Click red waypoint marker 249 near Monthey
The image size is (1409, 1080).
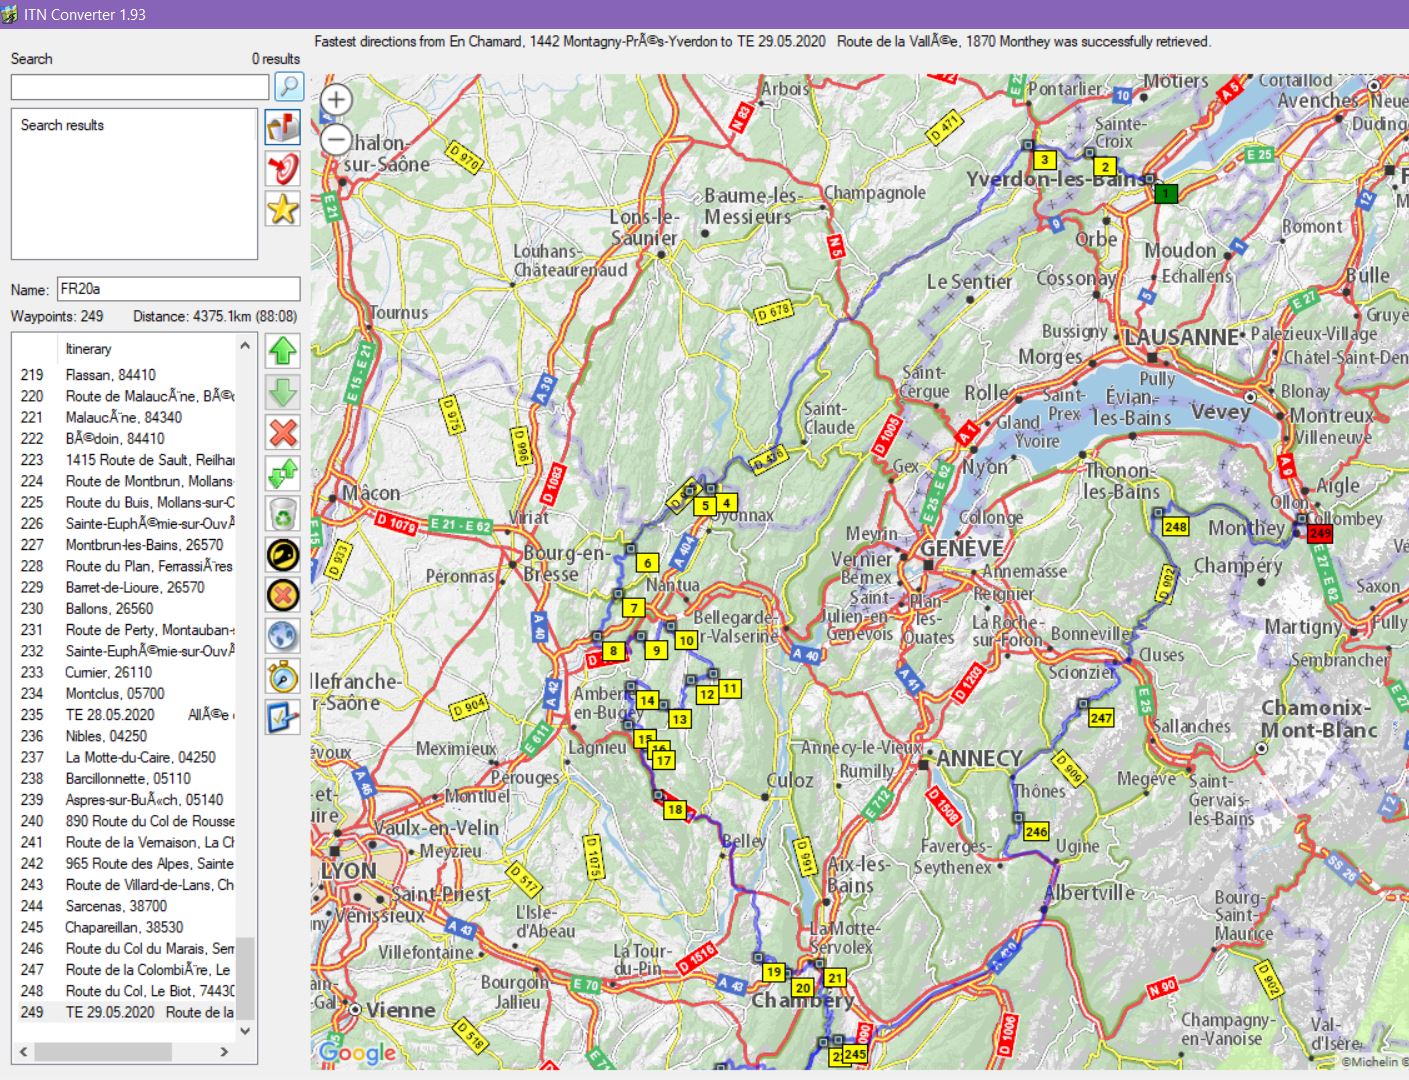point(1320,533)
